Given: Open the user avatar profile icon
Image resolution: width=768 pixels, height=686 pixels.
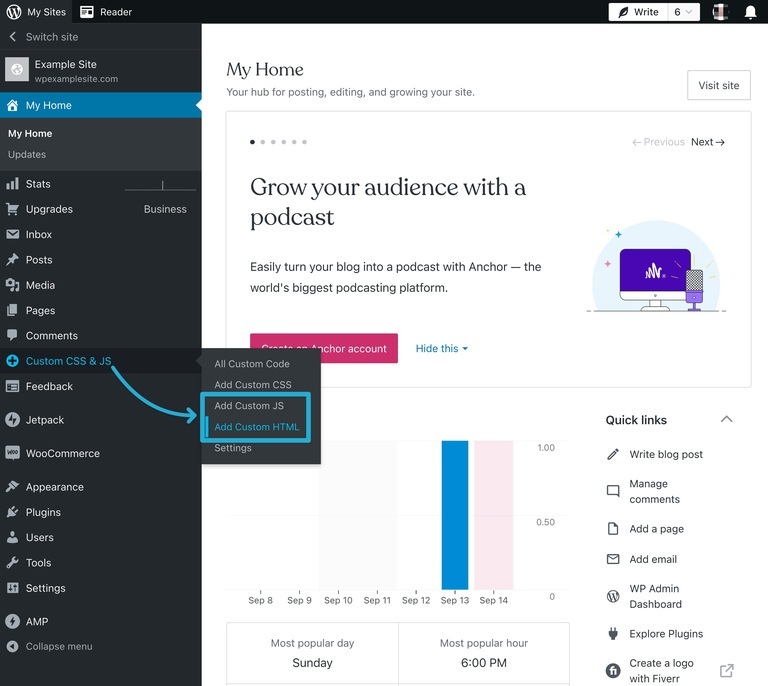Looking at the screenshot, I should (x=720, y=12).
